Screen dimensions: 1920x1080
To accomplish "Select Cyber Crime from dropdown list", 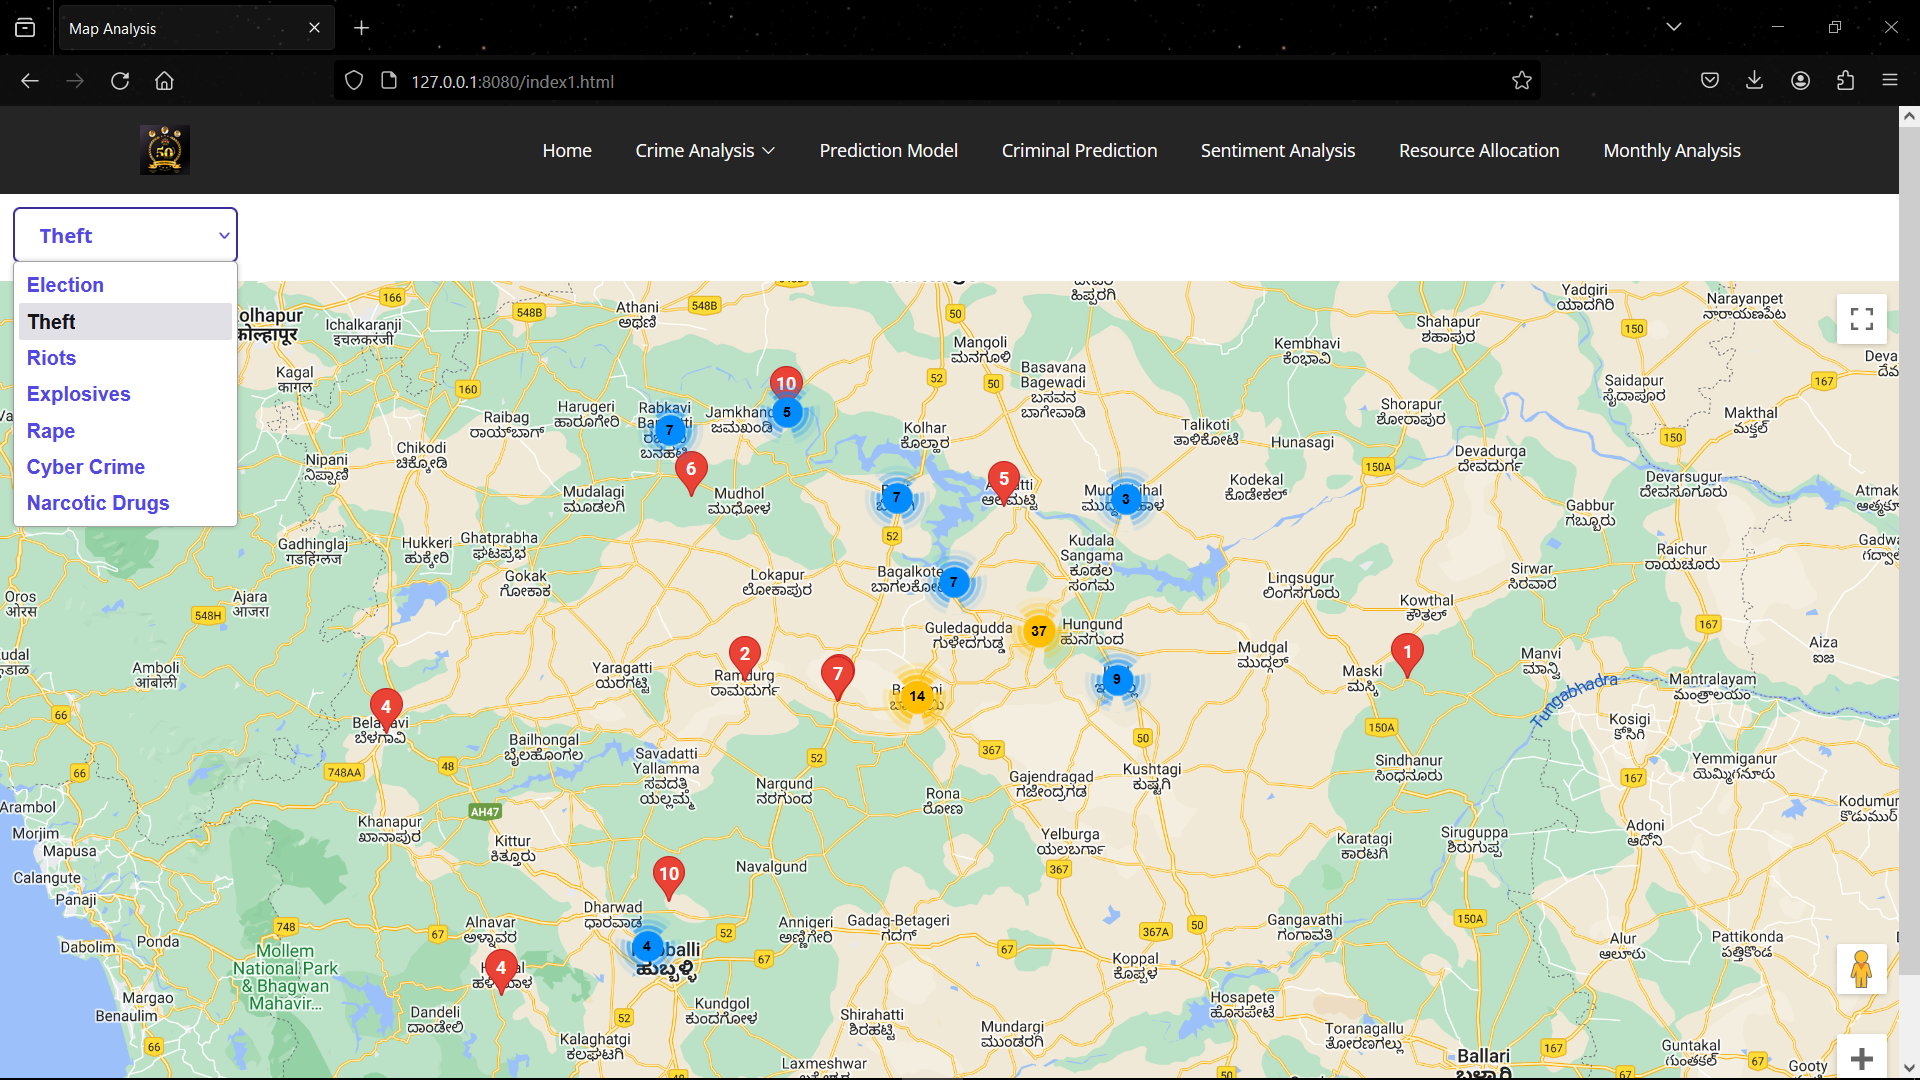I will [x=86, y=467].
